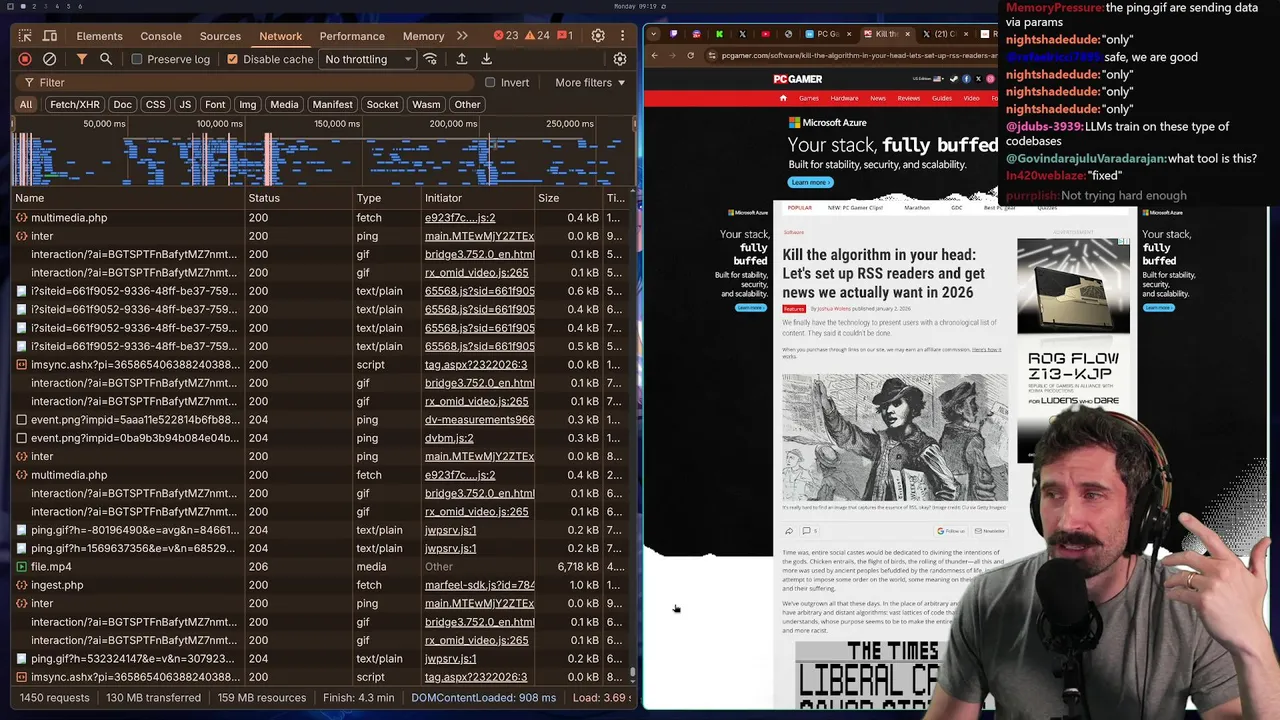Viewport: 1280px width, 720px height.
Task: Uncheck the Disable cache checkbox
Action: click(x=233, y=59)
